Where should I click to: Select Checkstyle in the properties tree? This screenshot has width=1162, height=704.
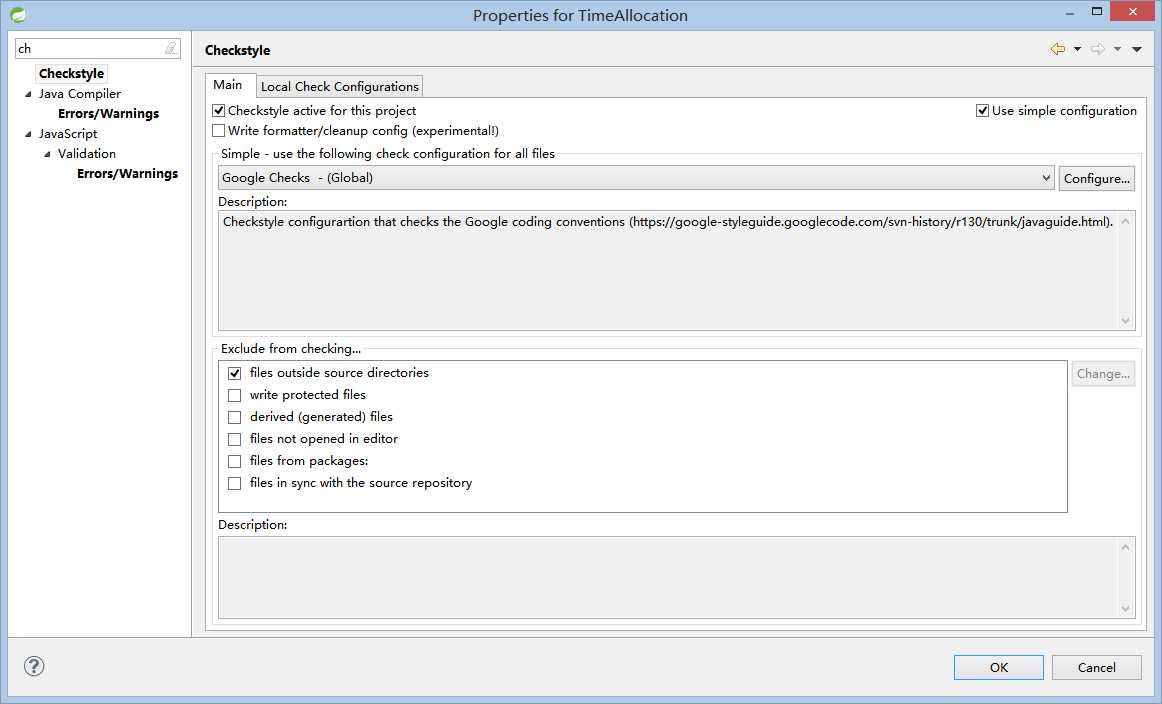[x=71, y=73]
